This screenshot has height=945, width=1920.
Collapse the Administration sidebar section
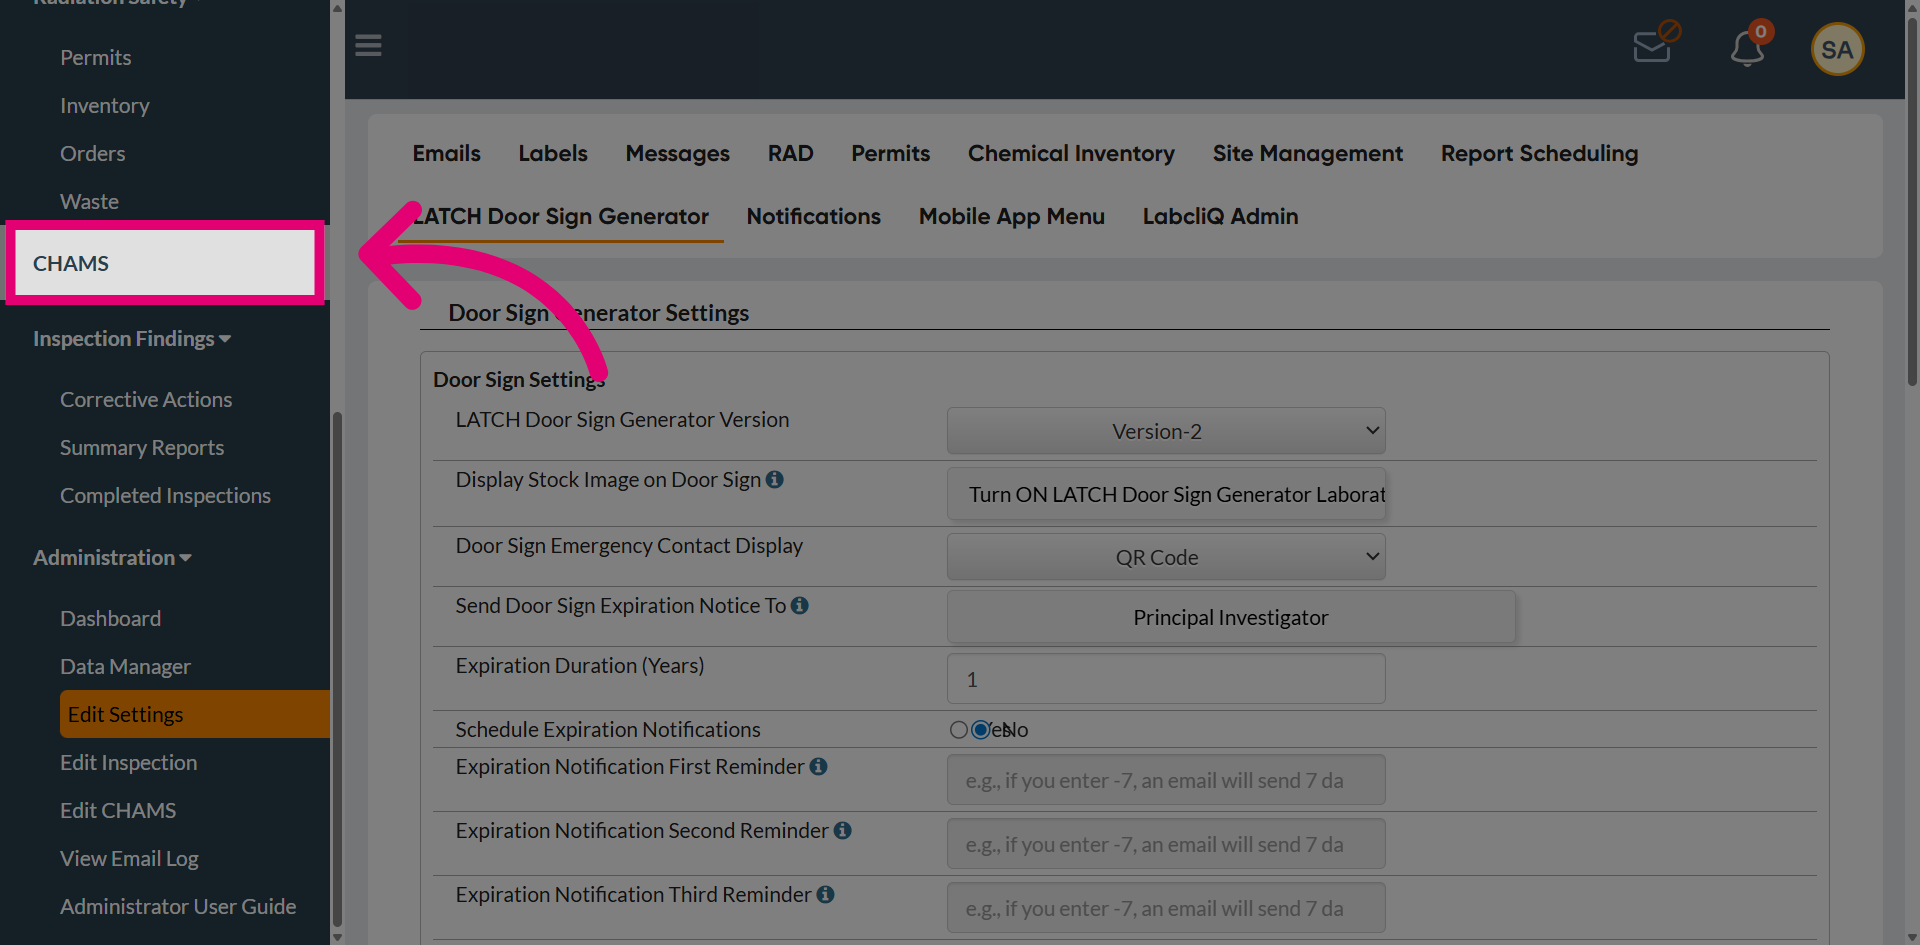[112, 558]
